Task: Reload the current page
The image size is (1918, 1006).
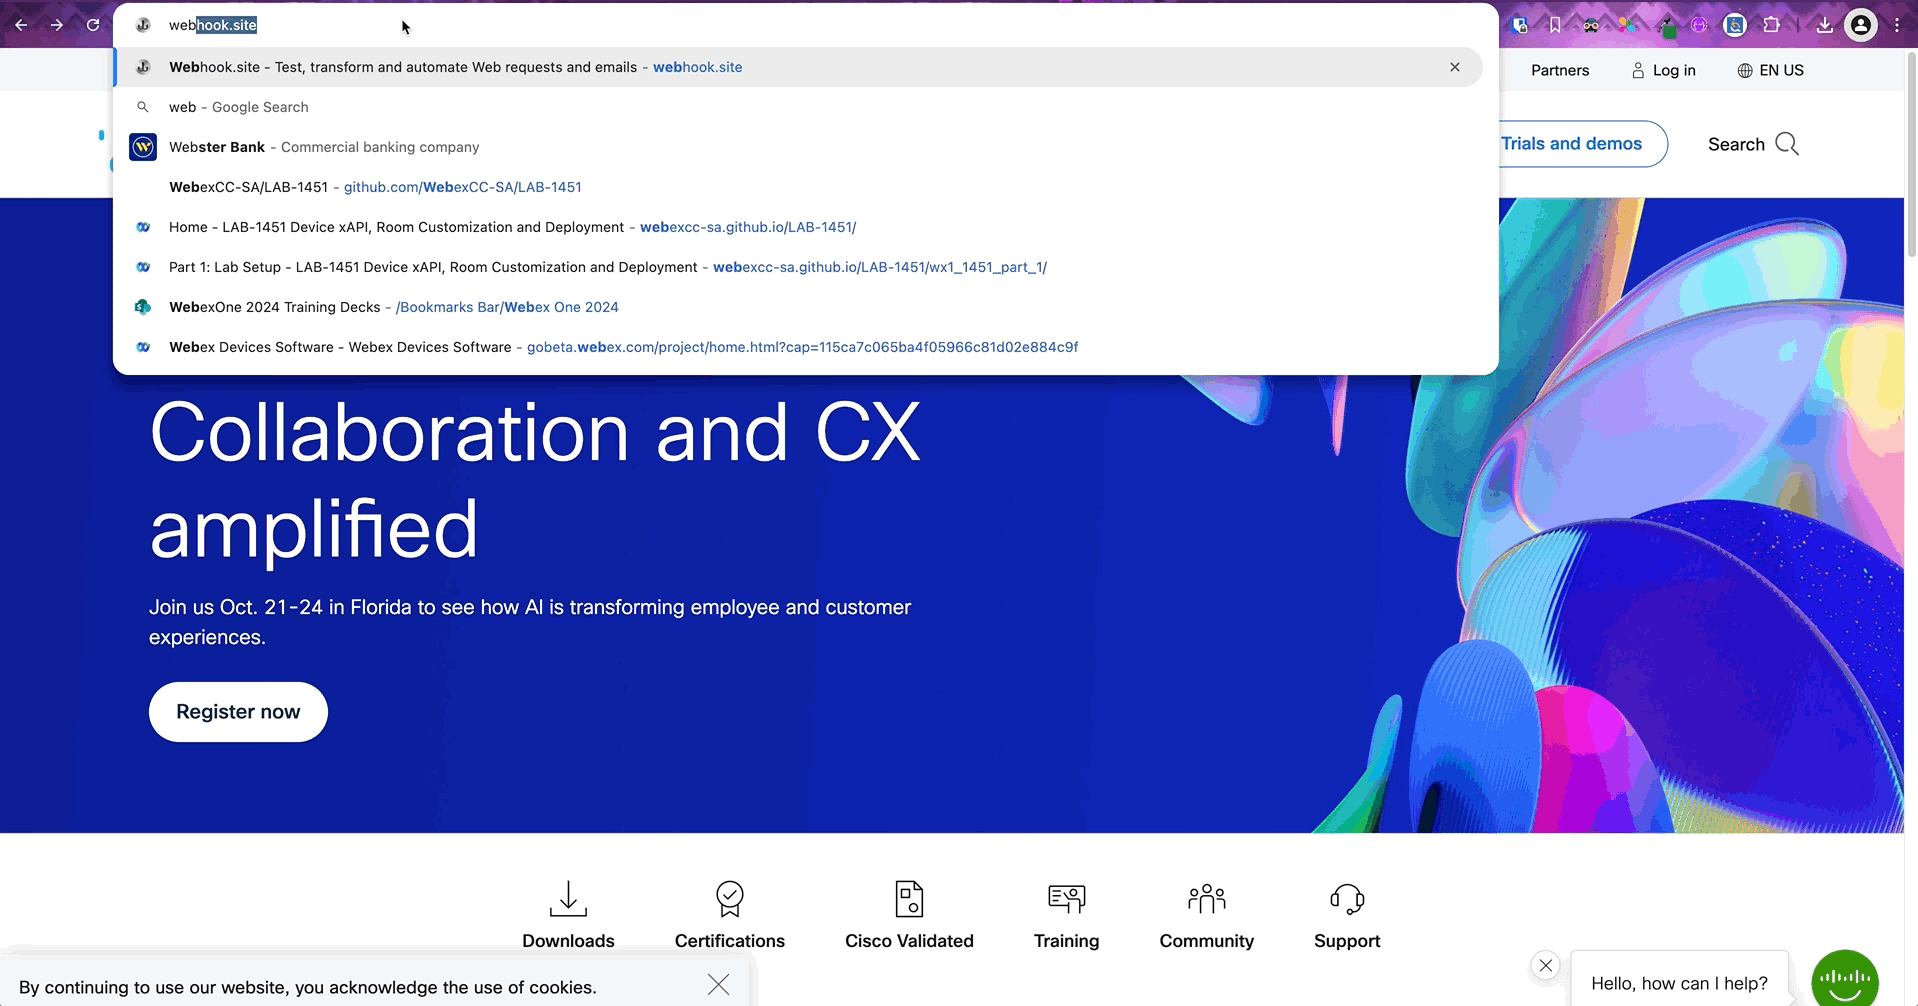Action: coord(93,25)
